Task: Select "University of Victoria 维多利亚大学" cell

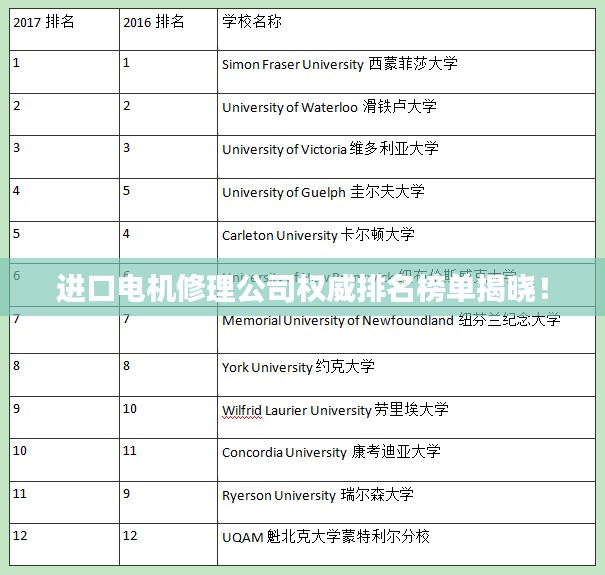Action: 407,157
